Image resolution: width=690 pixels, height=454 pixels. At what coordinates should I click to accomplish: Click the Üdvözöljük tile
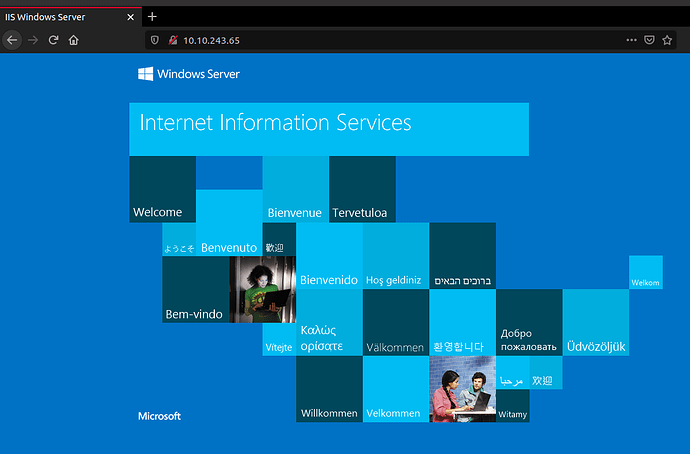[x=596, y=322]
